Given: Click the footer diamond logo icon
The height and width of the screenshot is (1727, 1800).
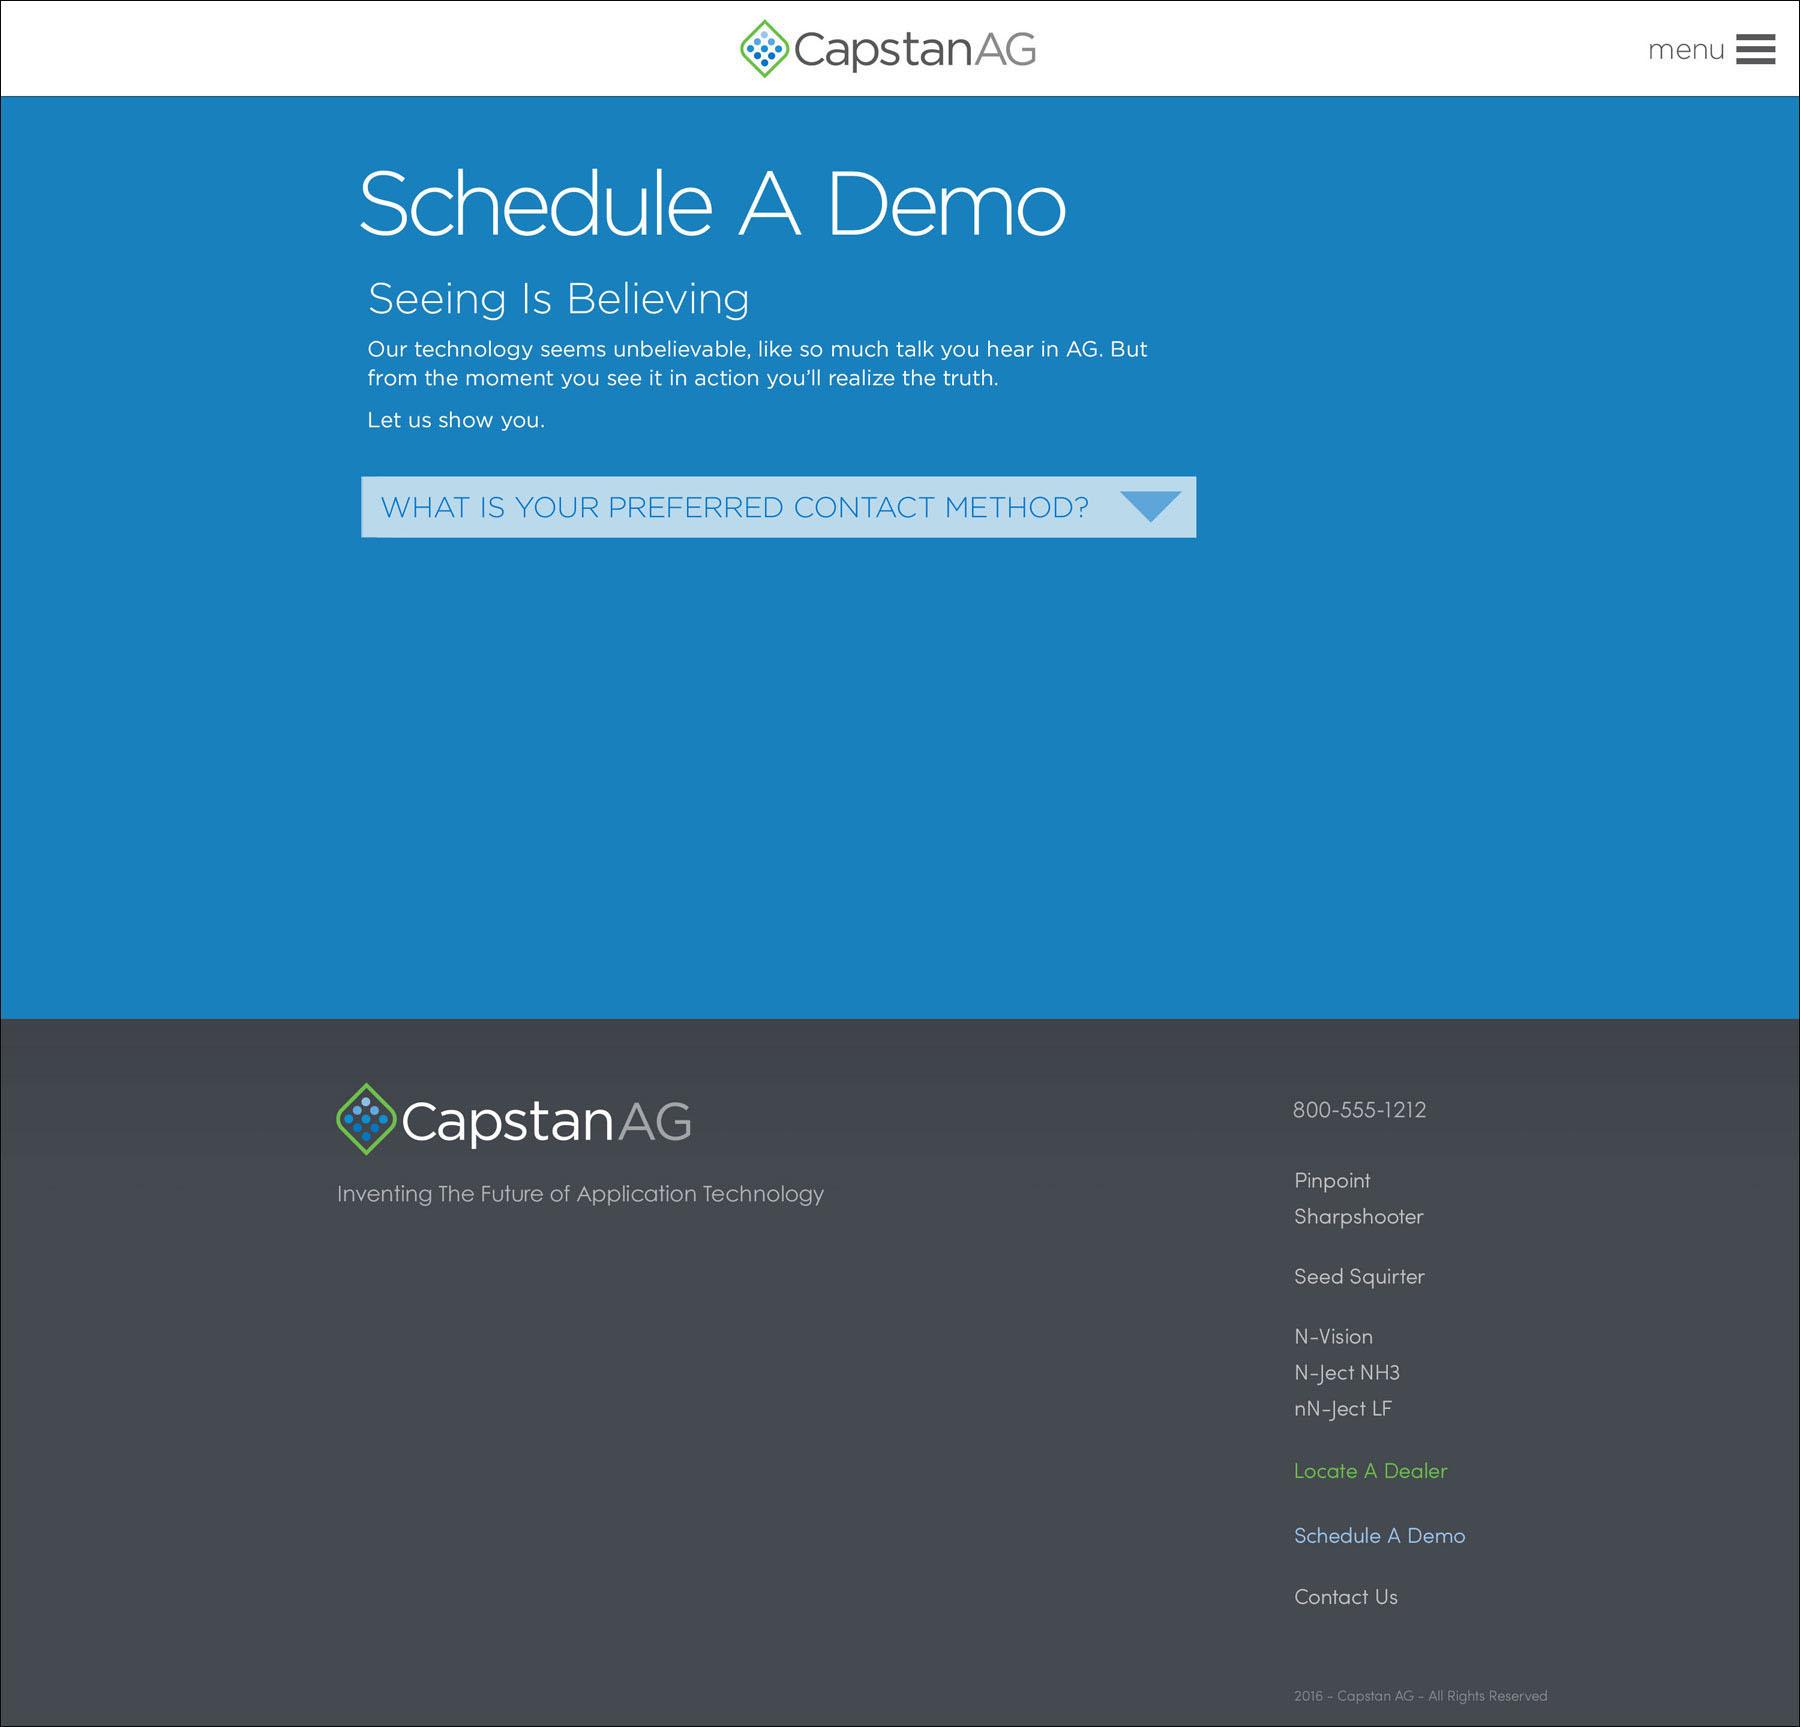Looking at the screenshot, I should coord(366,1119).
